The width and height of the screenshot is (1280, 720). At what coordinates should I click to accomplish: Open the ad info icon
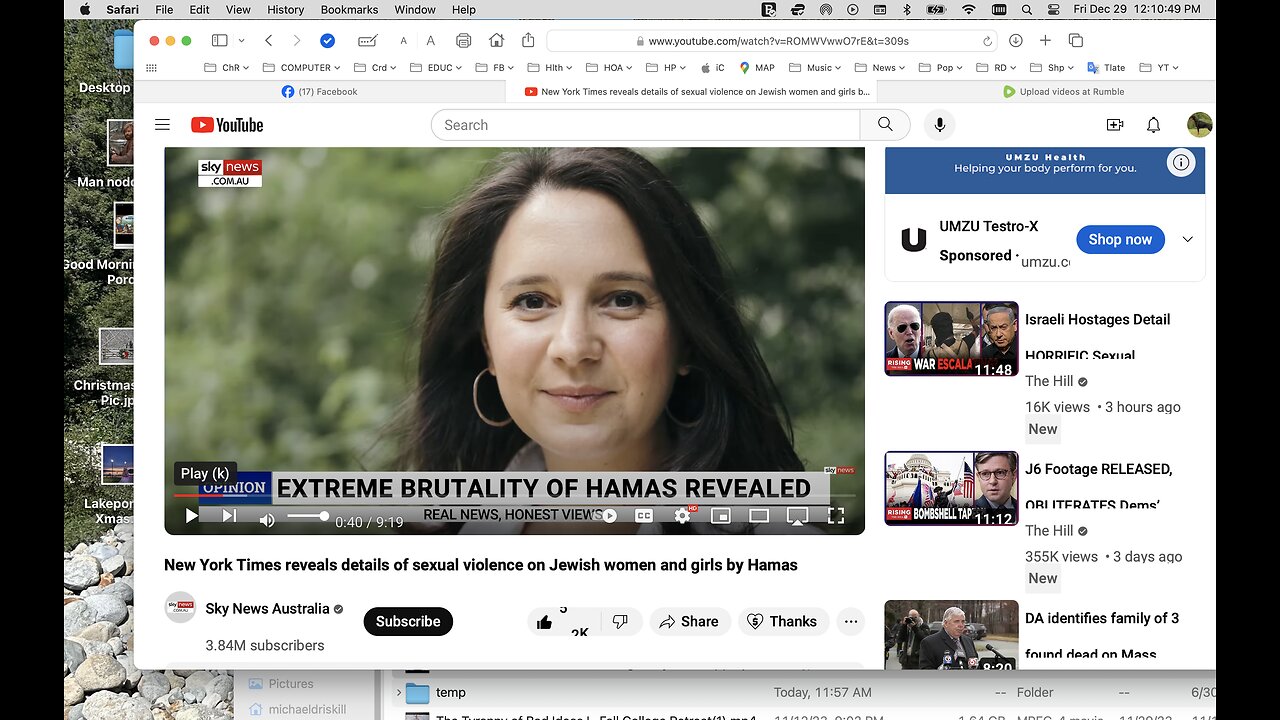(x=1182, y=162)
